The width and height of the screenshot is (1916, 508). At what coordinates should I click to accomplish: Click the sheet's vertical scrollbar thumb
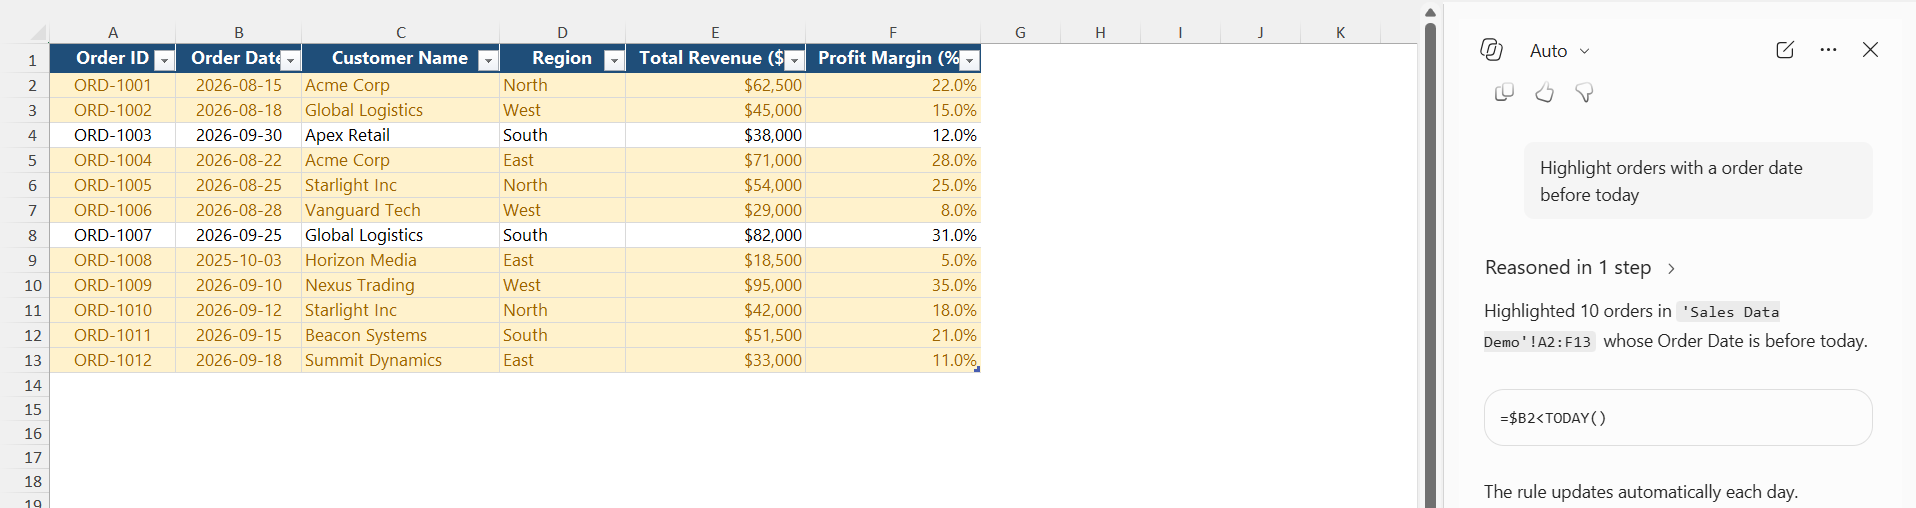click(1430, 265)
